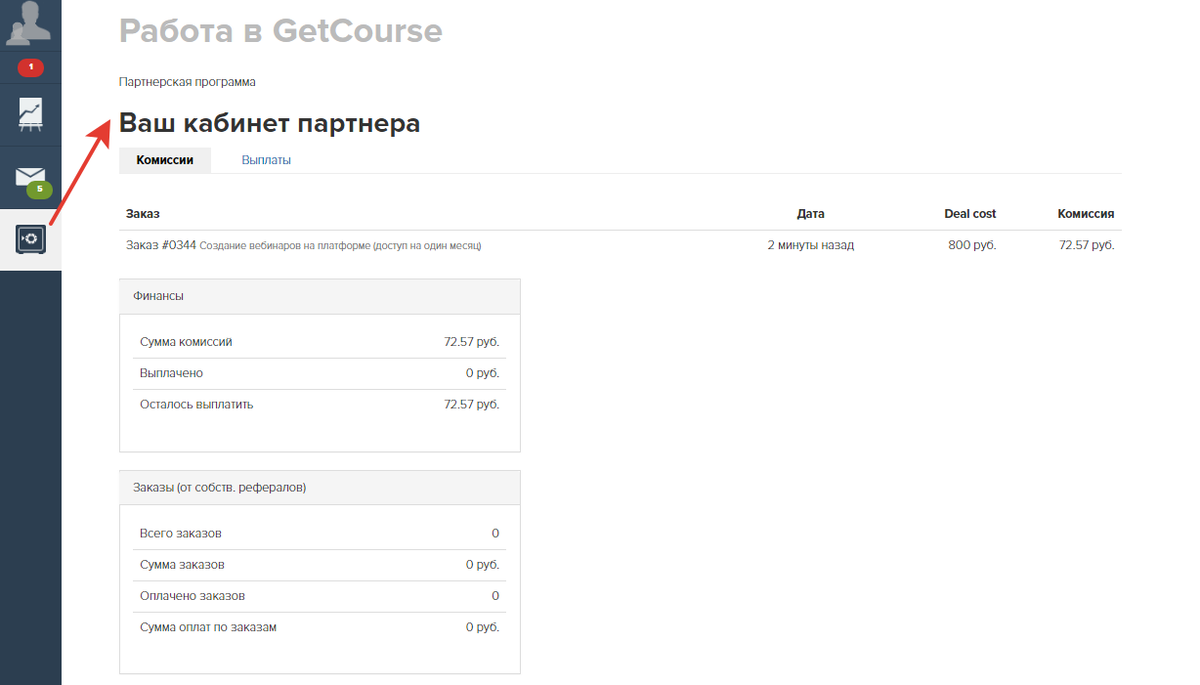
Task: Click the red notification badge showing 1
Action: point(30,68)
